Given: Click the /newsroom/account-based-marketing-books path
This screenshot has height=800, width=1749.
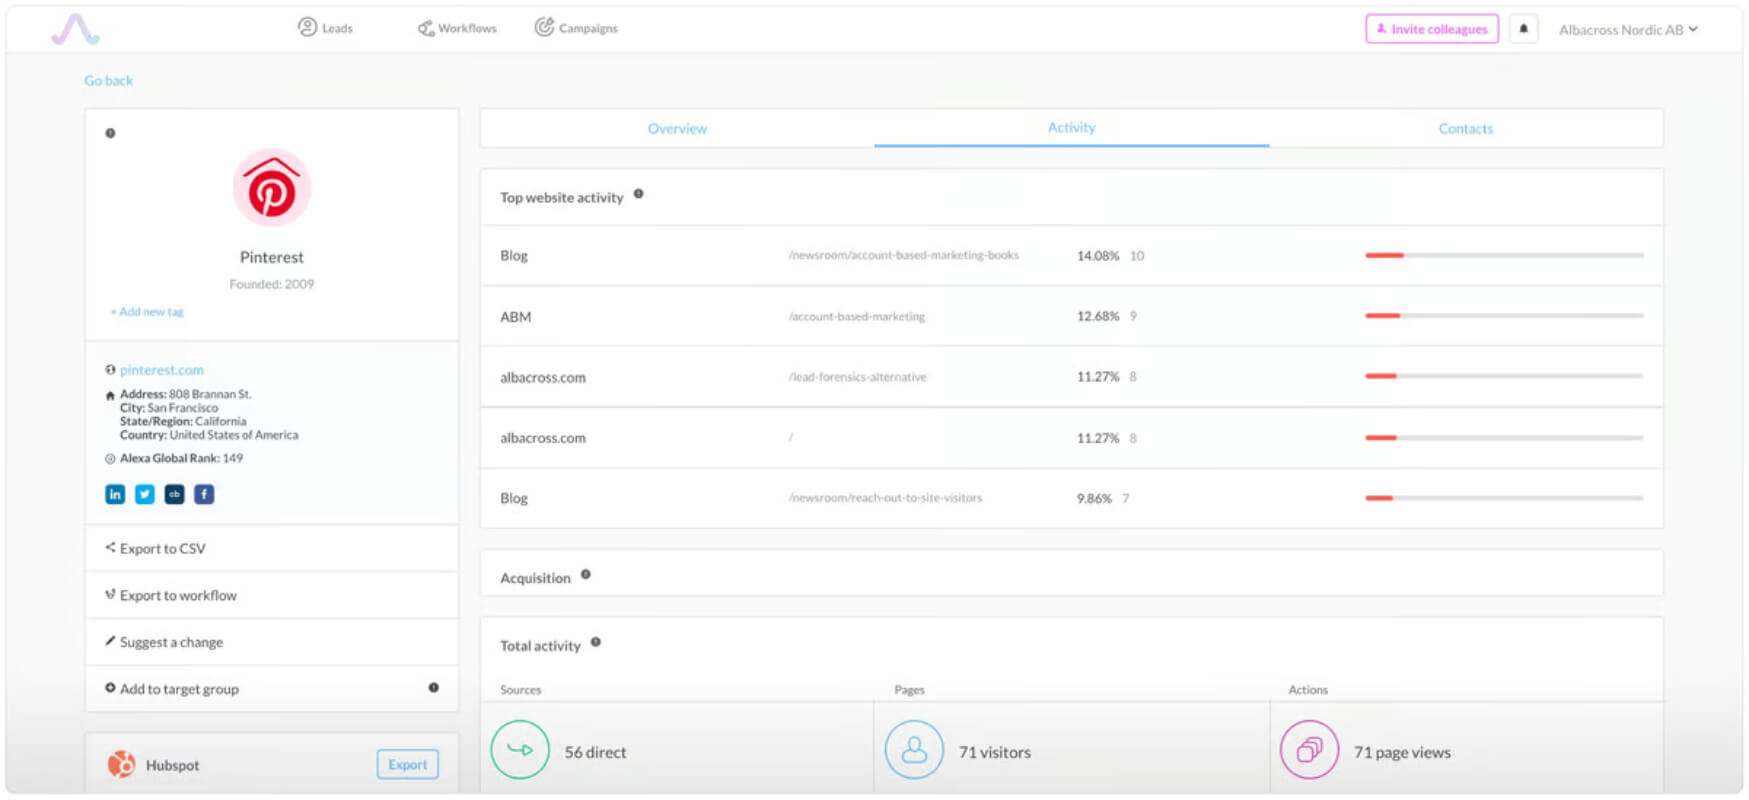Looking at the screenshot, I should point(903,255).
